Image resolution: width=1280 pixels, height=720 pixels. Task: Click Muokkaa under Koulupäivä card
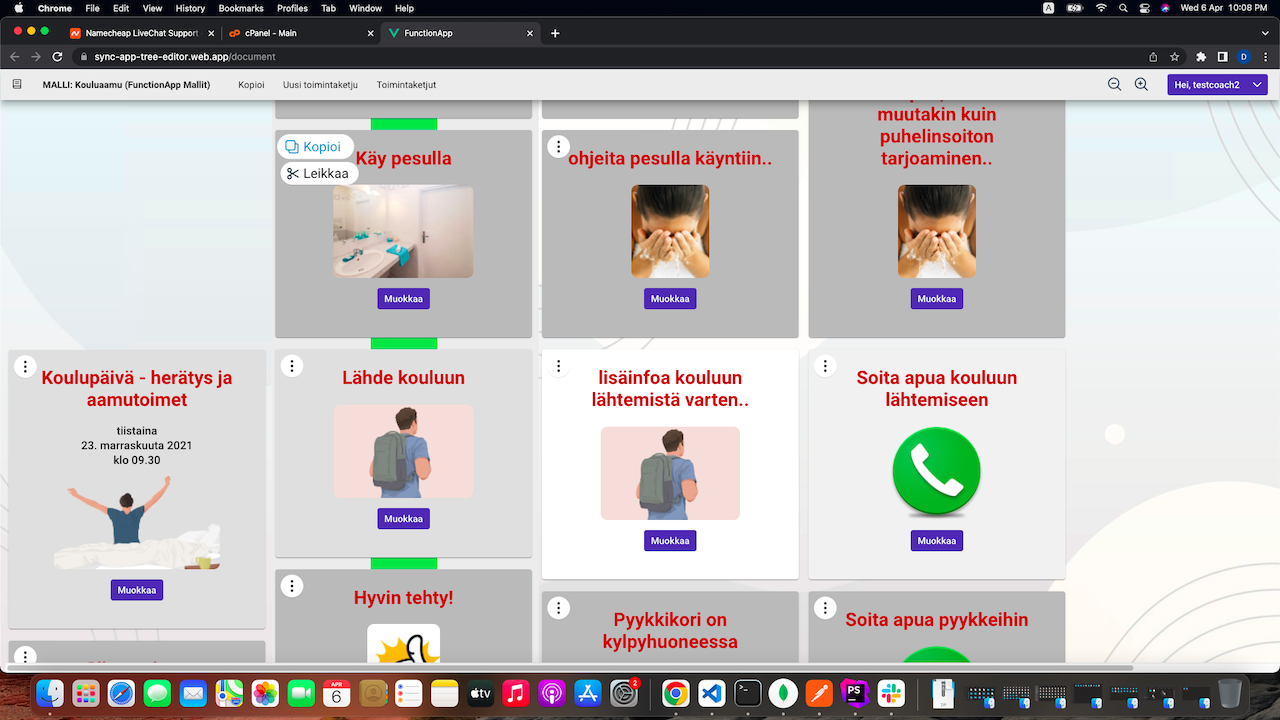(x=137, y=590)
